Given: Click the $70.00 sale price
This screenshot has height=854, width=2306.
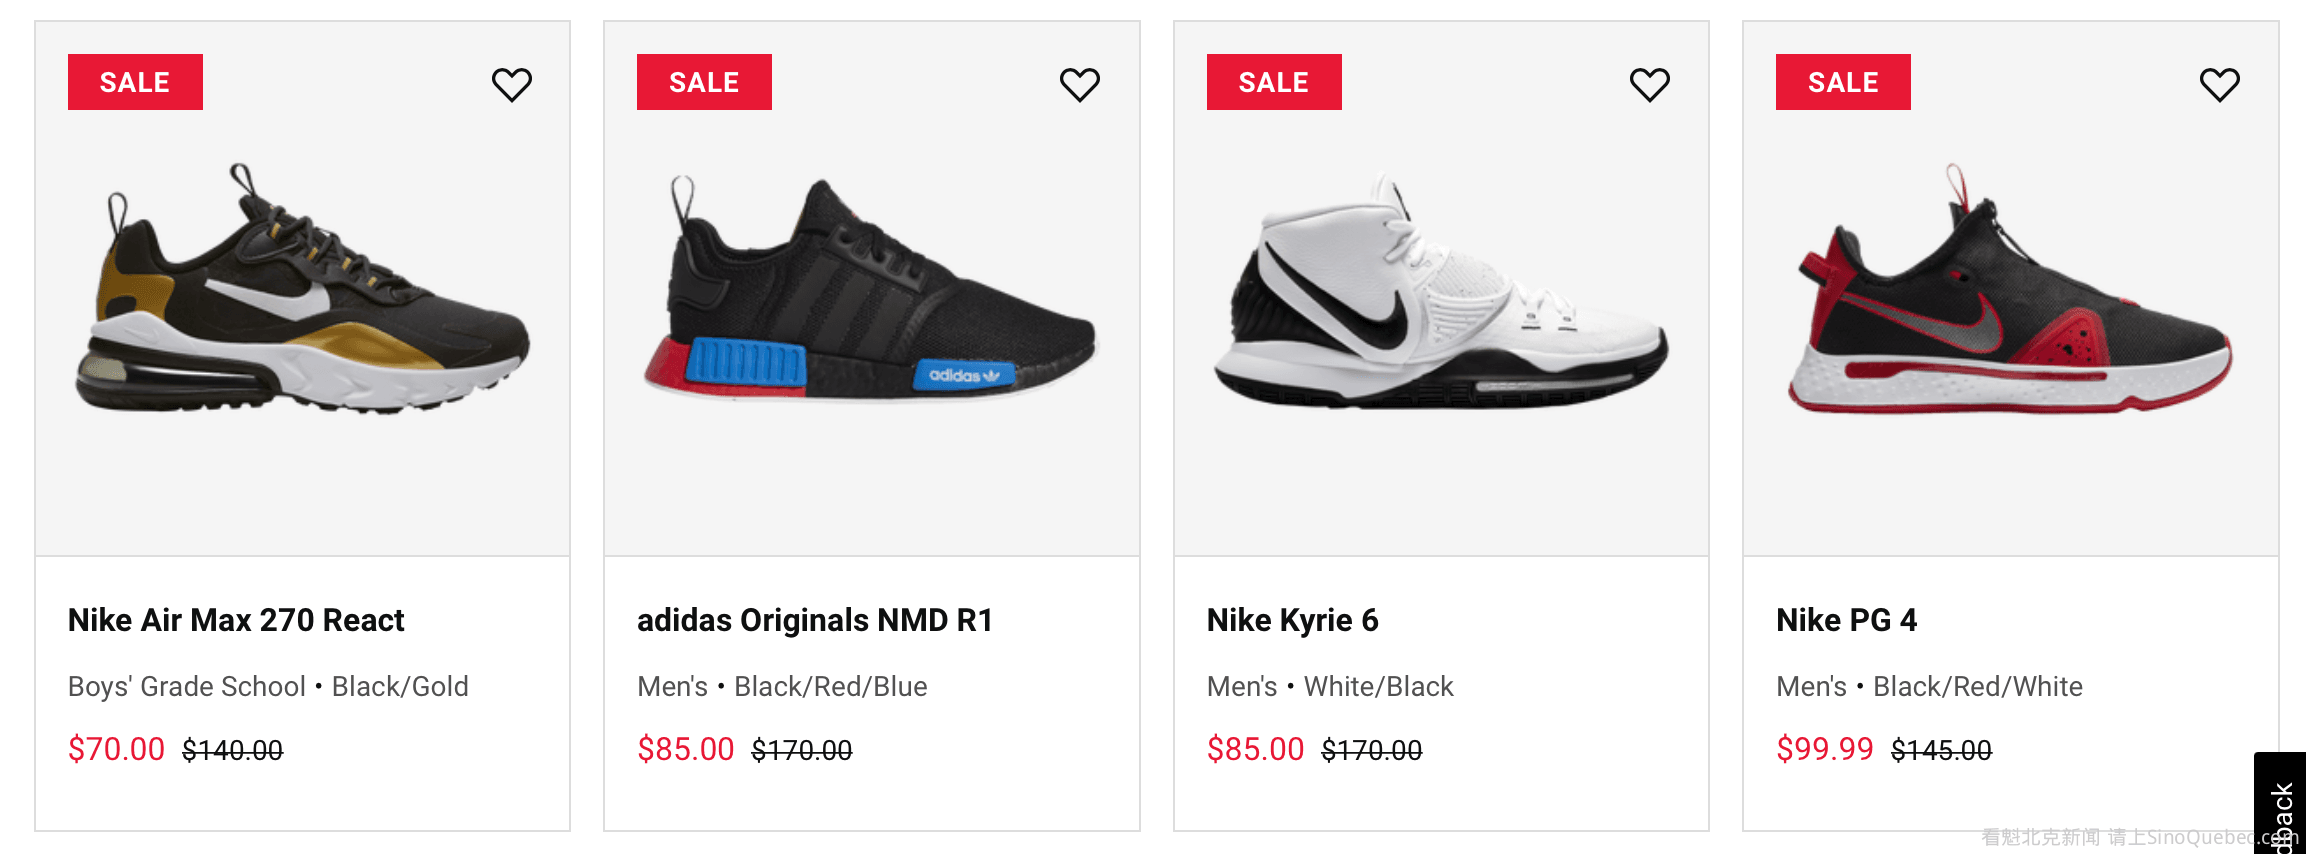Looking at the screenshot, I should [116, 749].
